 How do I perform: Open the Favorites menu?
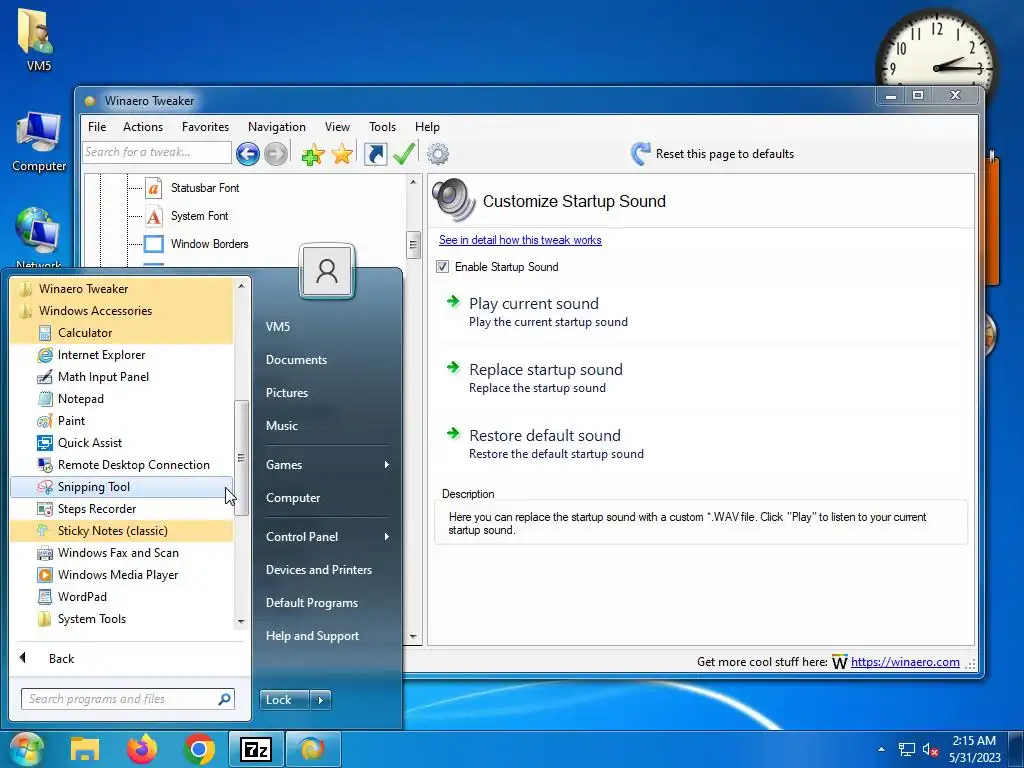(x=205, y=127)
